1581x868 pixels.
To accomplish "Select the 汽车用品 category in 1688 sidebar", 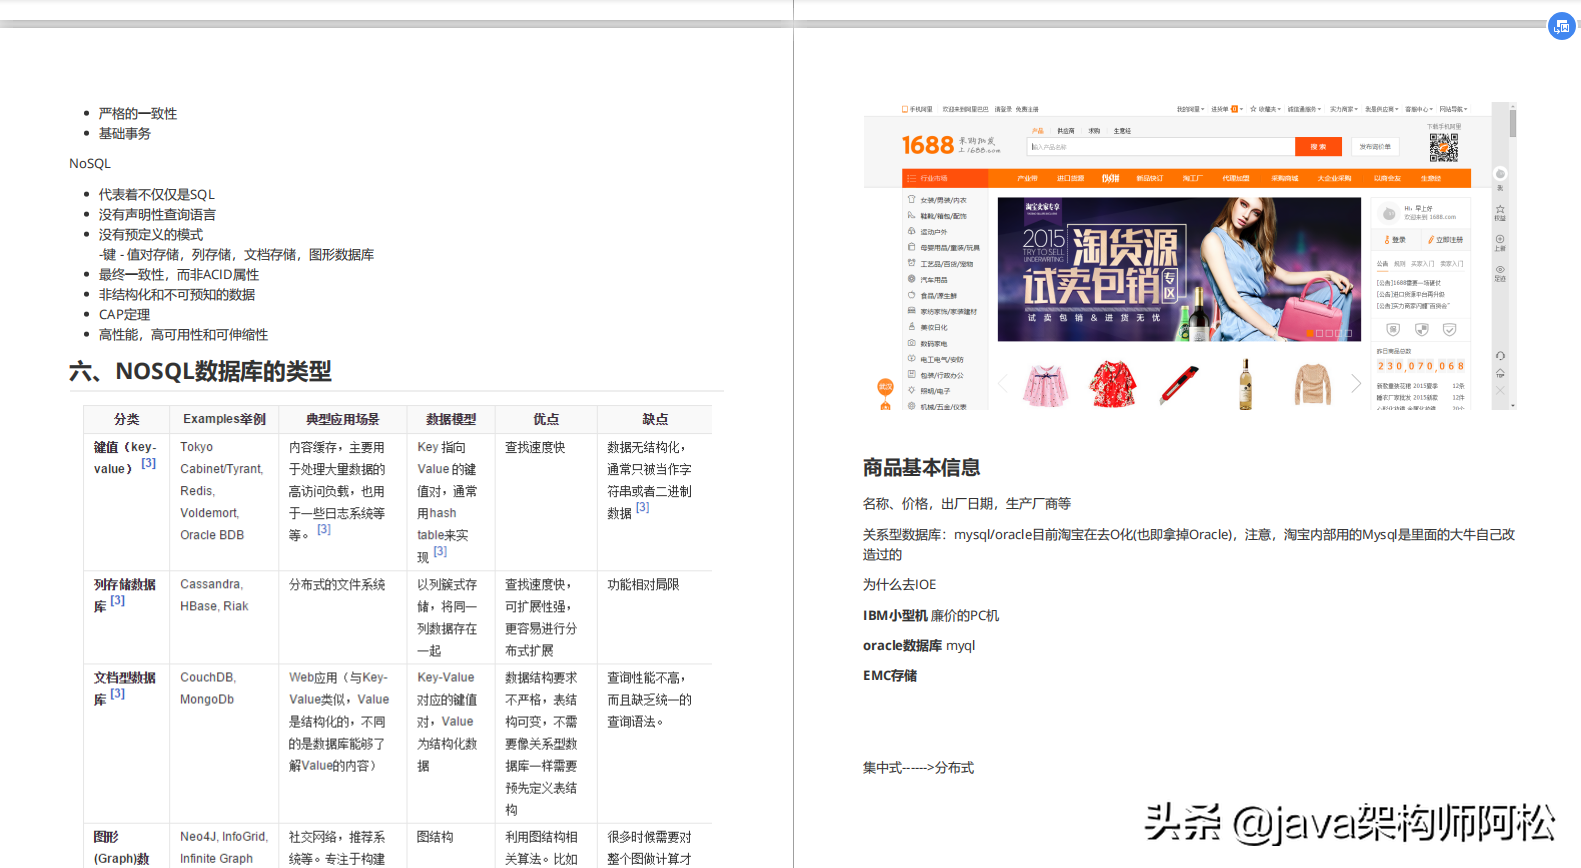I will pos(933,279).
